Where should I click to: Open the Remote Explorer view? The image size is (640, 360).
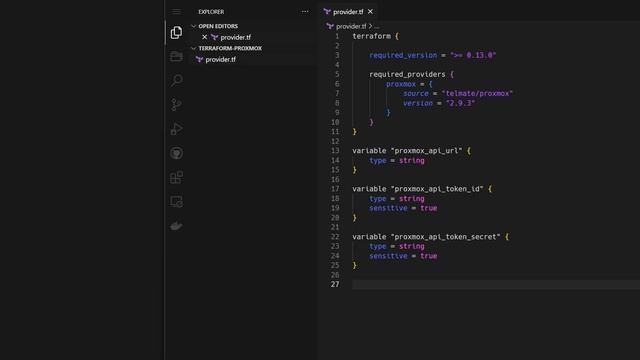click(x=176, y=201)
